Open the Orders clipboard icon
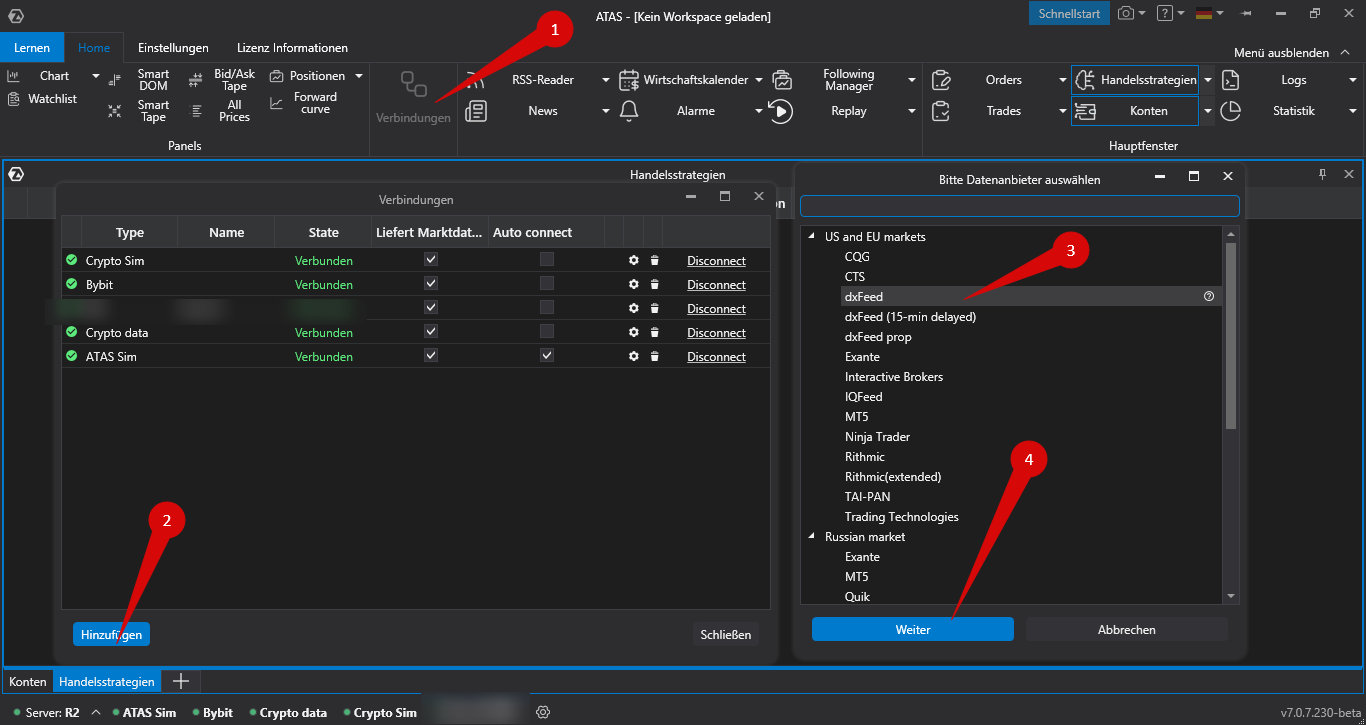1366x725 pixels. [941, 80]
